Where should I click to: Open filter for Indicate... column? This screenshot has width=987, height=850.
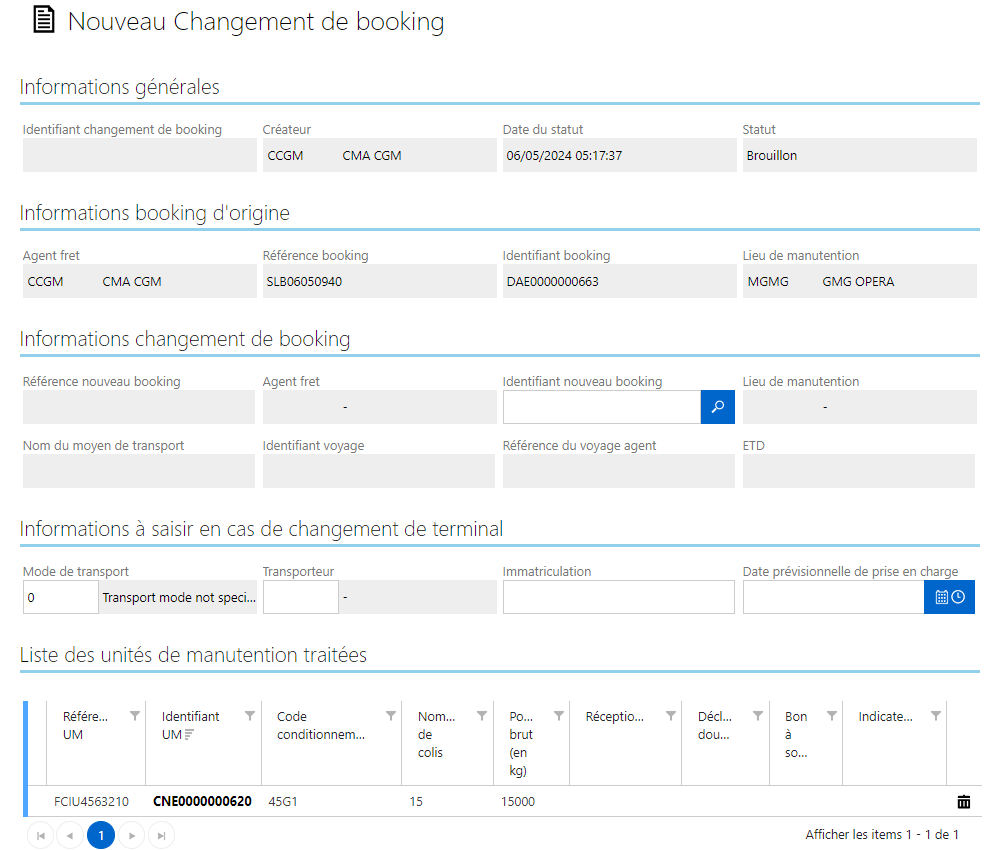point(936,716)
